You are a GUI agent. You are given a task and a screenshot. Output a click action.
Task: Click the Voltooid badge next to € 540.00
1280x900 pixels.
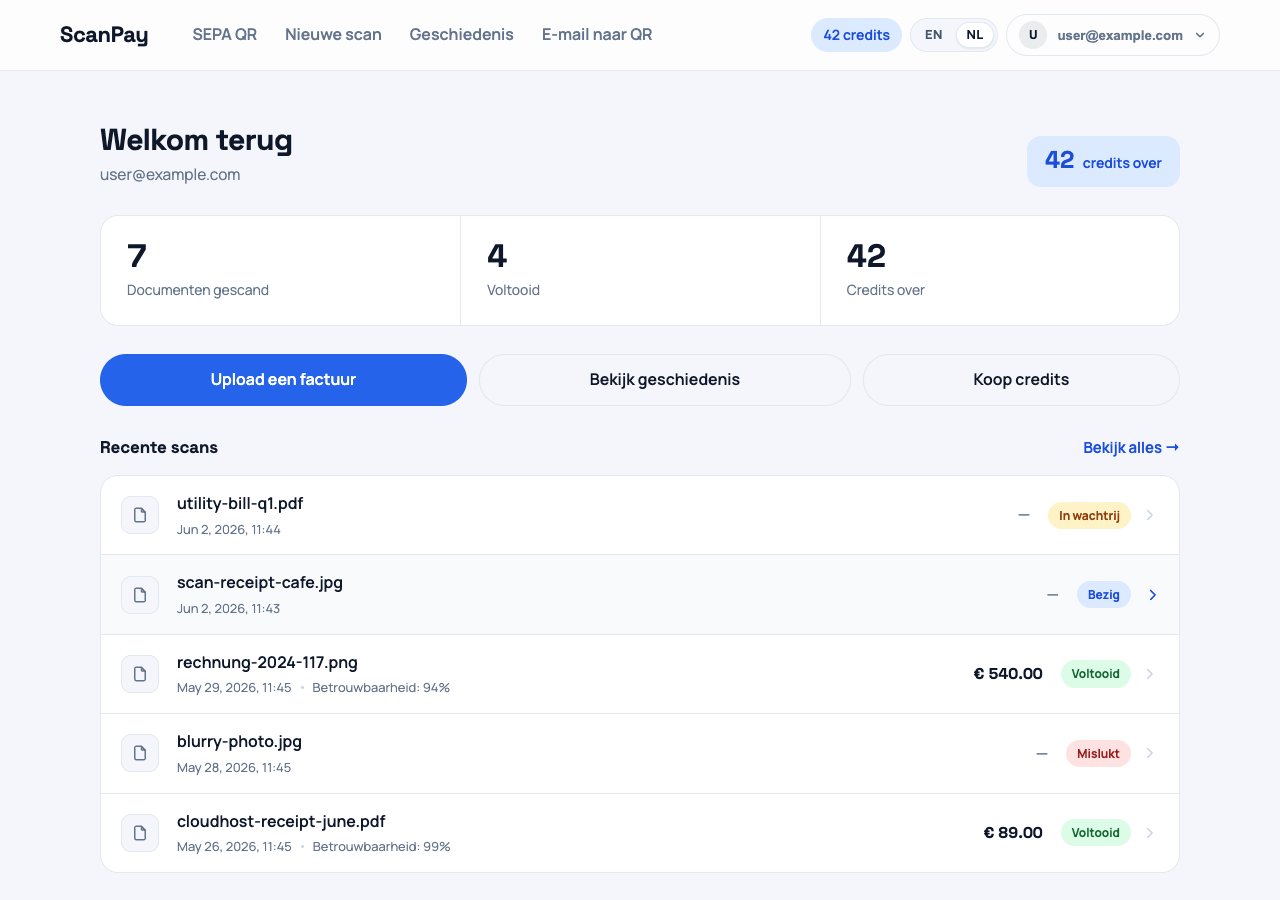1096,674
